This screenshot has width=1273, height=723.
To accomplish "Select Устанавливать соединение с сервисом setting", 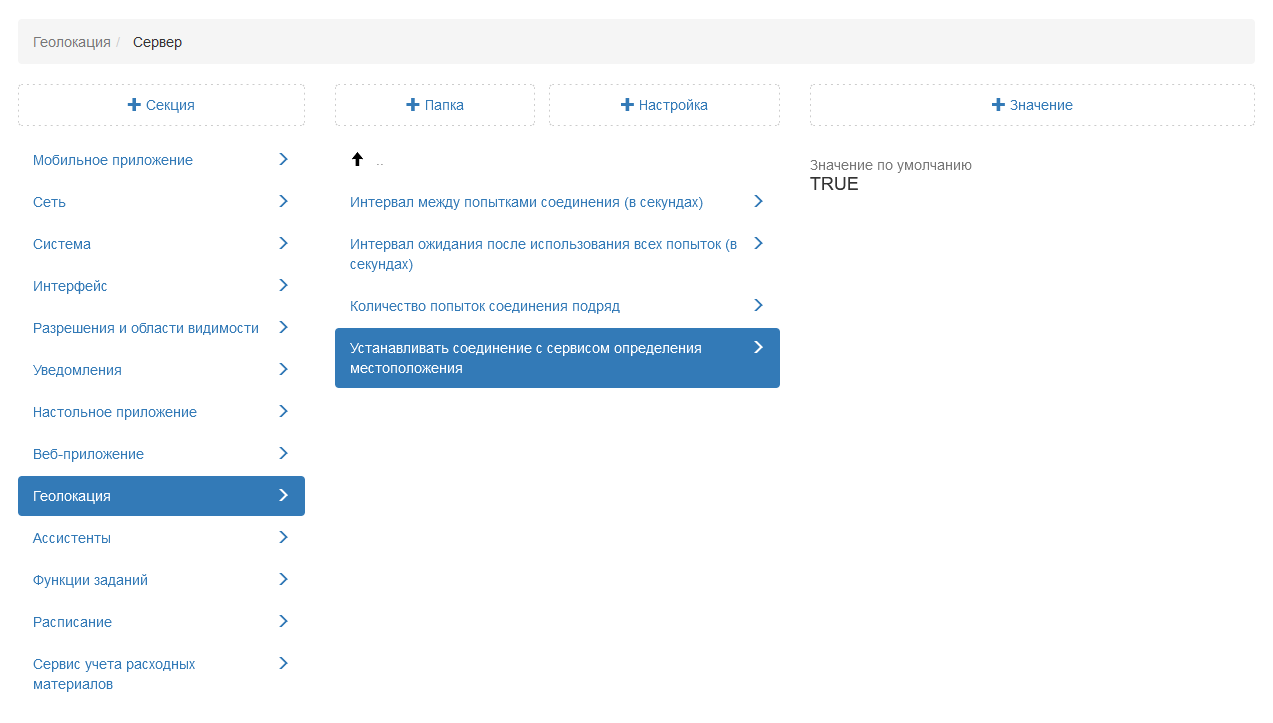I will (526, 358).
